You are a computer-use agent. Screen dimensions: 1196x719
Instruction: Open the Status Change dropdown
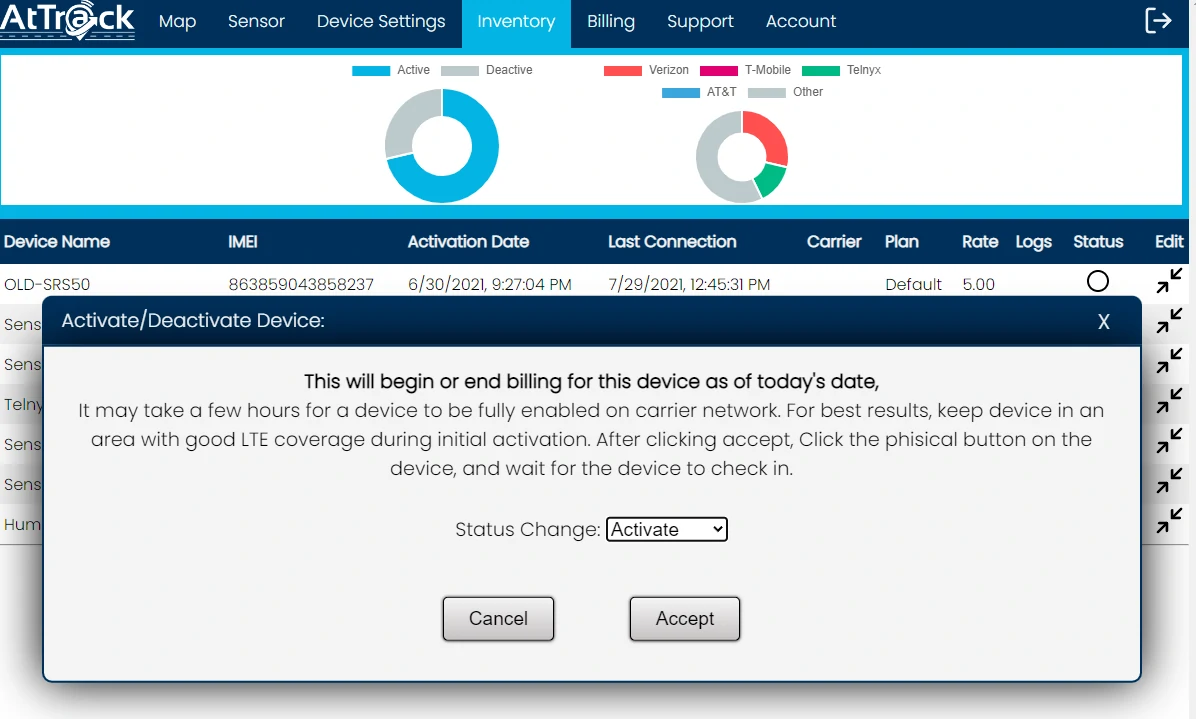point(666,529)
